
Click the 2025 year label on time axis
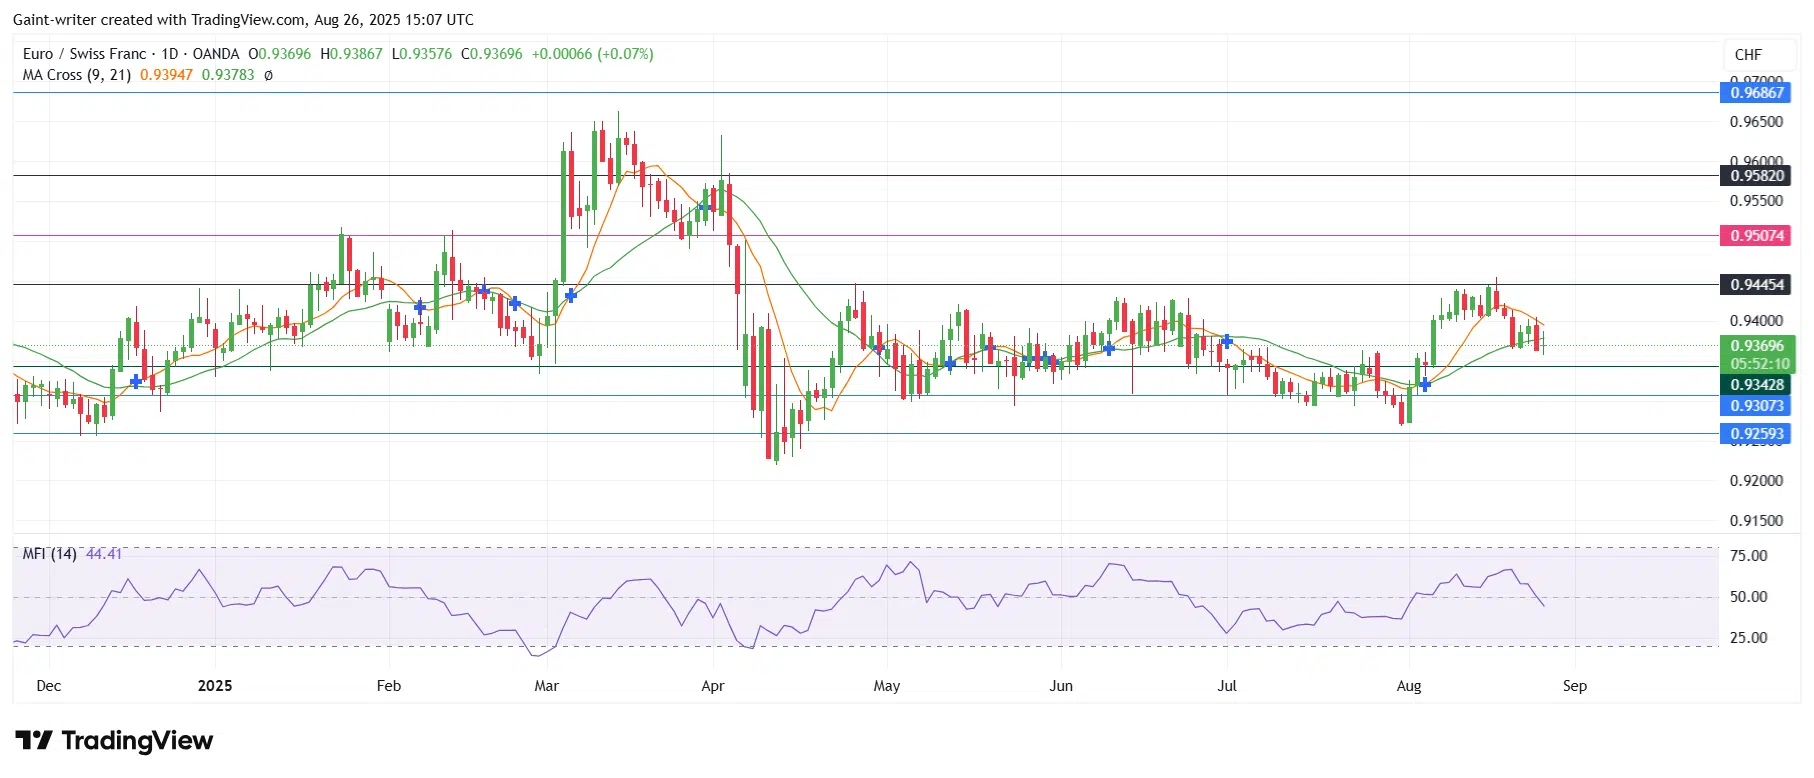click(215, 686)
